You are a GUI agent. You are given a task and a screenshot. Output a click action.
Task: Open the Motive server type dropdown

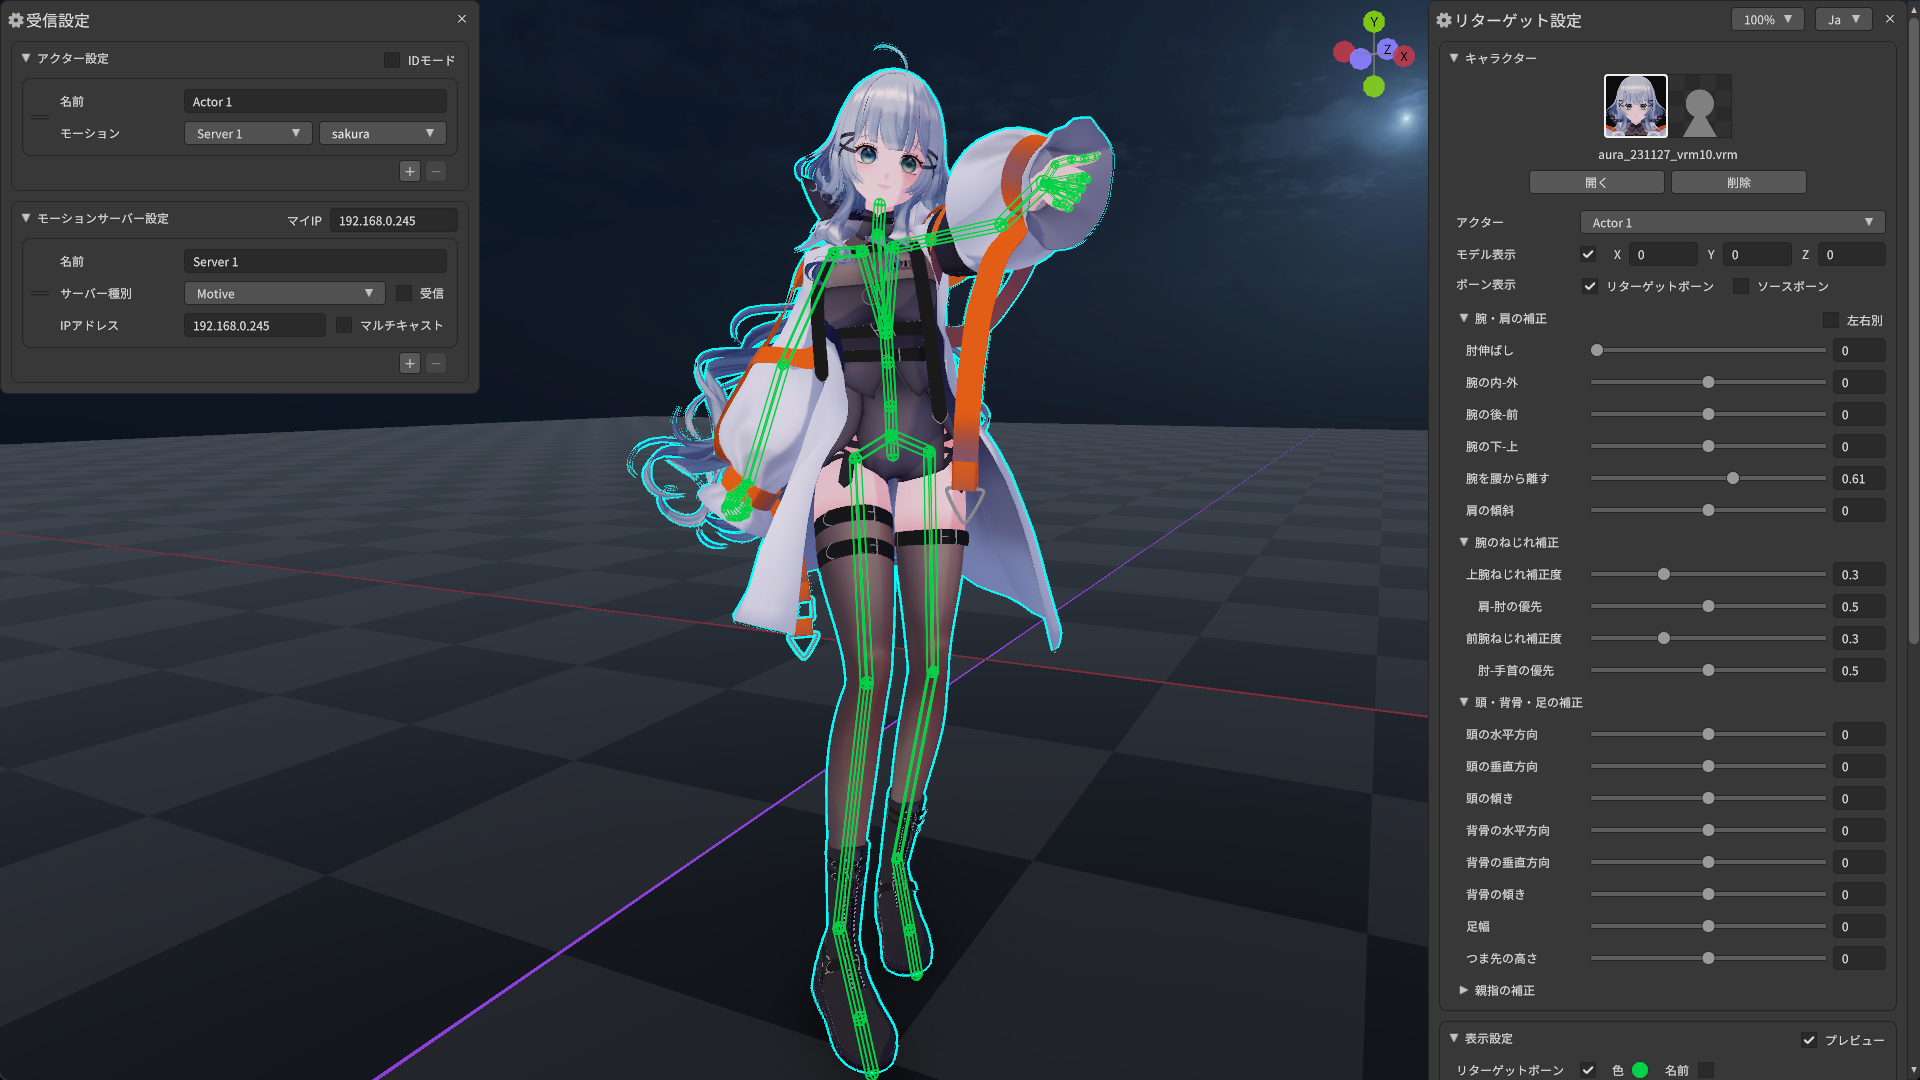click(284, 293)
